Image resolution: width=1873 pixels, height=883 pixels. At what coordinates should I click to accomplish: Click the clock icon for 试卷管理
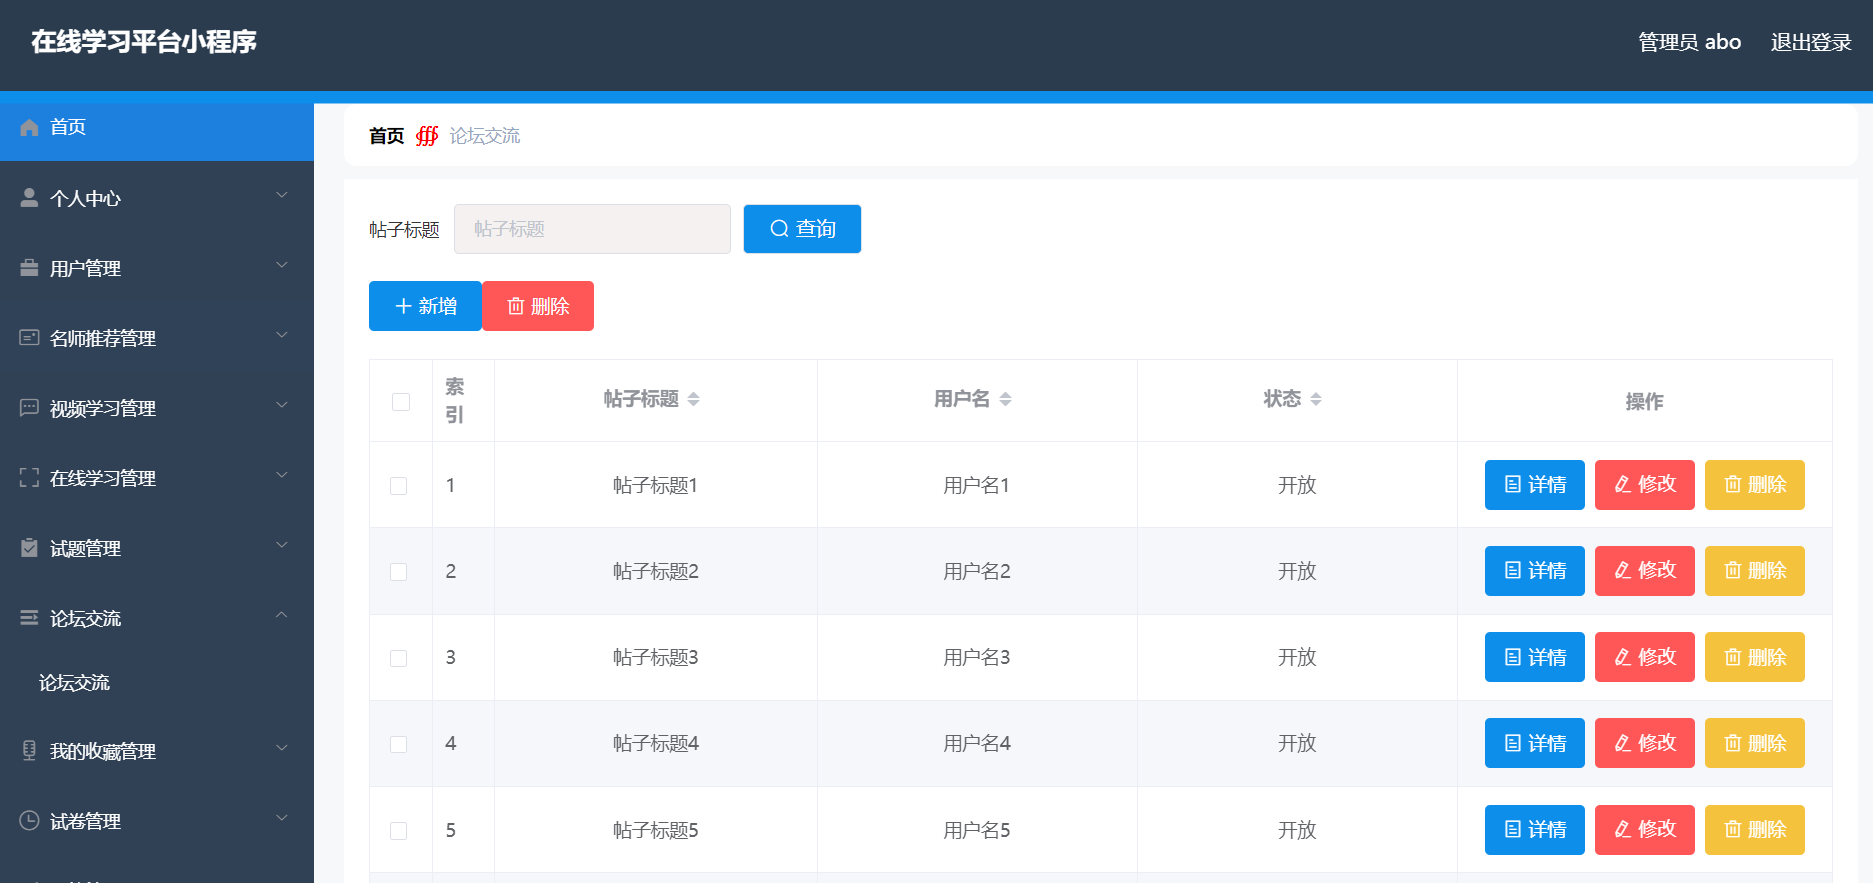pos(29,821)
